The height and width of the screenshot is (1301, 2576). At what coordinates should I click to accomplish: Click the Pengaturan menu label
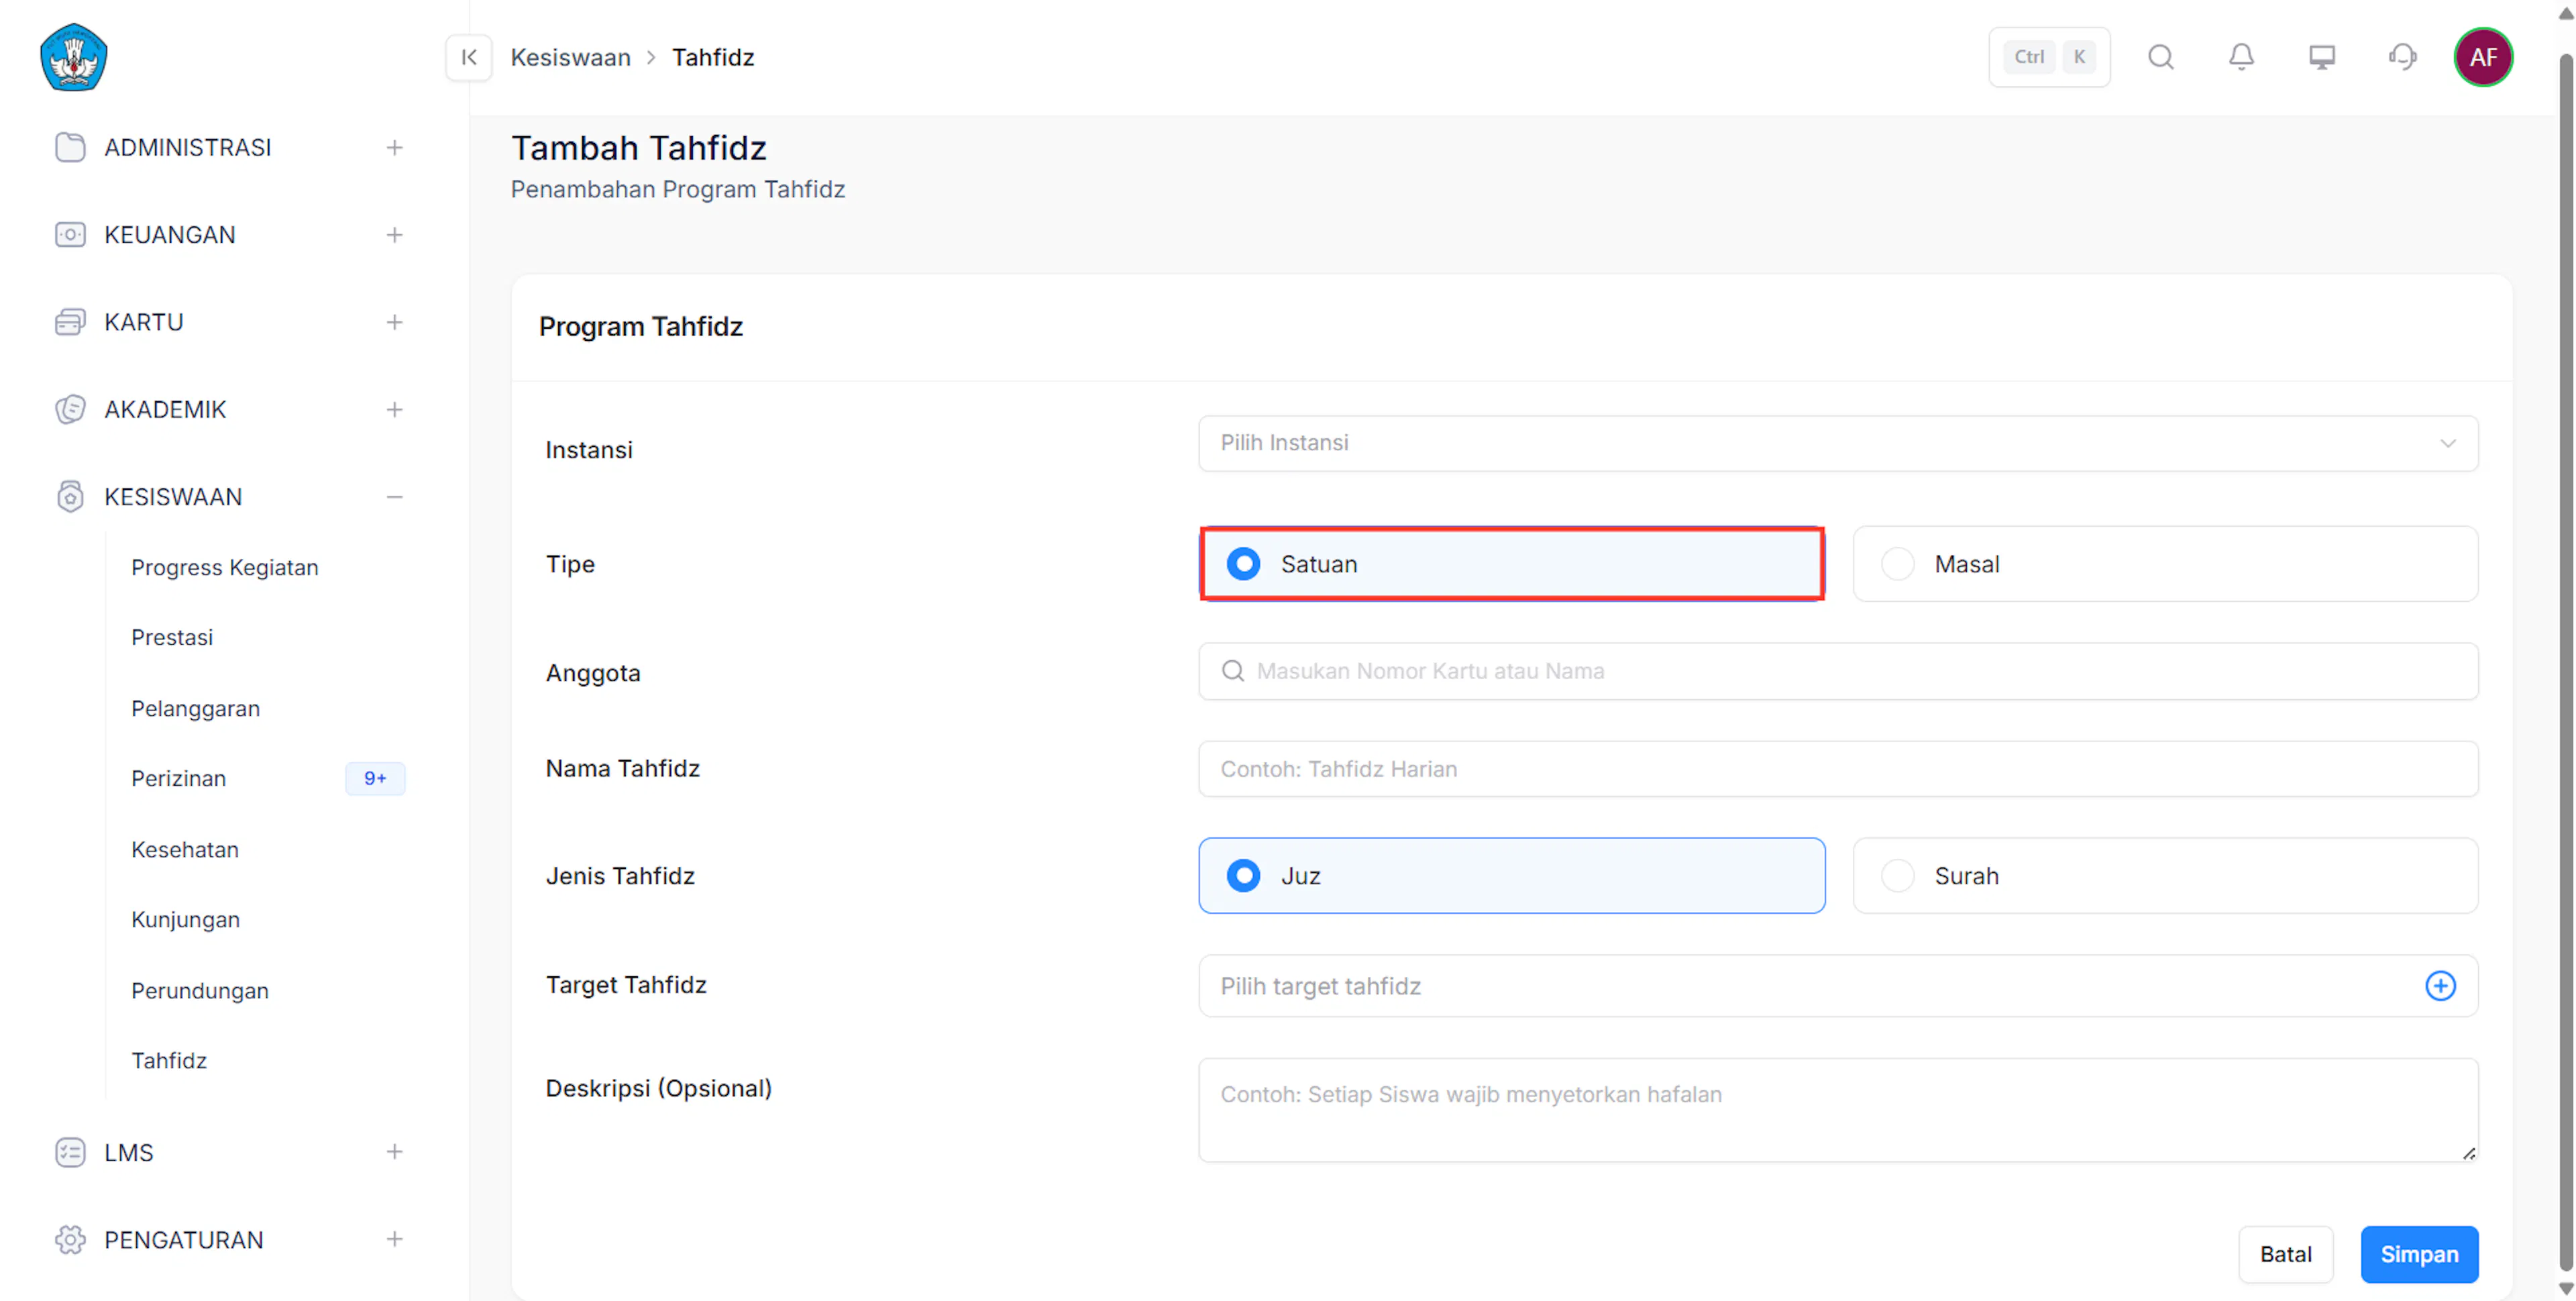point(184,1239)
